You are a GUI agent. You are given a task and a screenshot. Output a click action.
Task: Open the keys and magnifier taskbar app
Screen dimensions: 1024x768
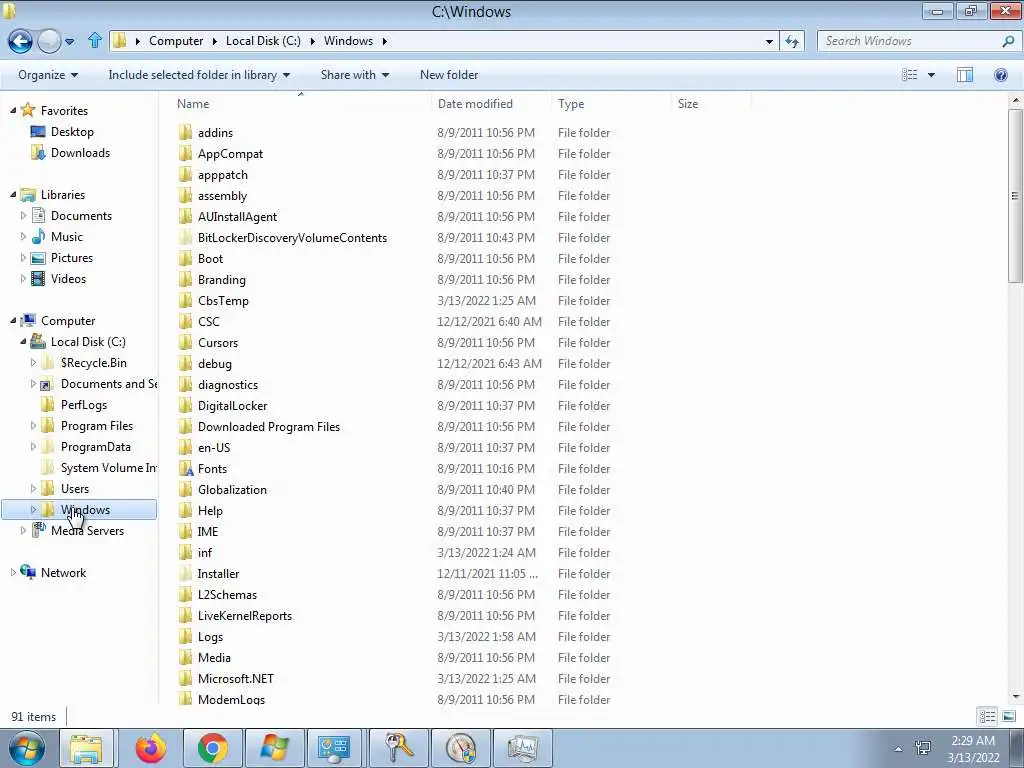(398, 748)
